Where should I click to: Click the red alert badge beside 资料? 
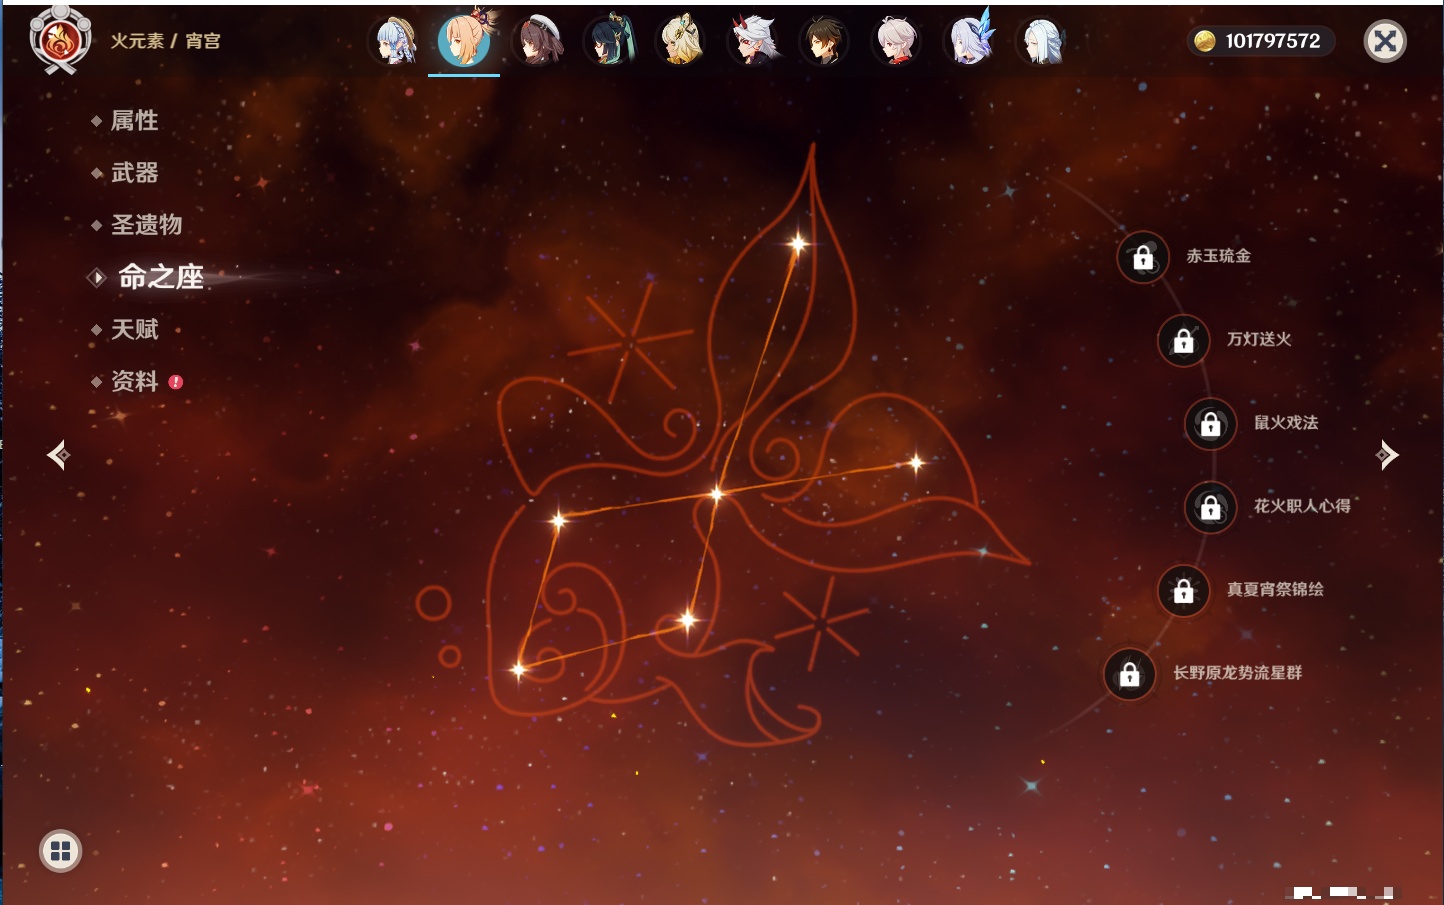click(176, 382)
